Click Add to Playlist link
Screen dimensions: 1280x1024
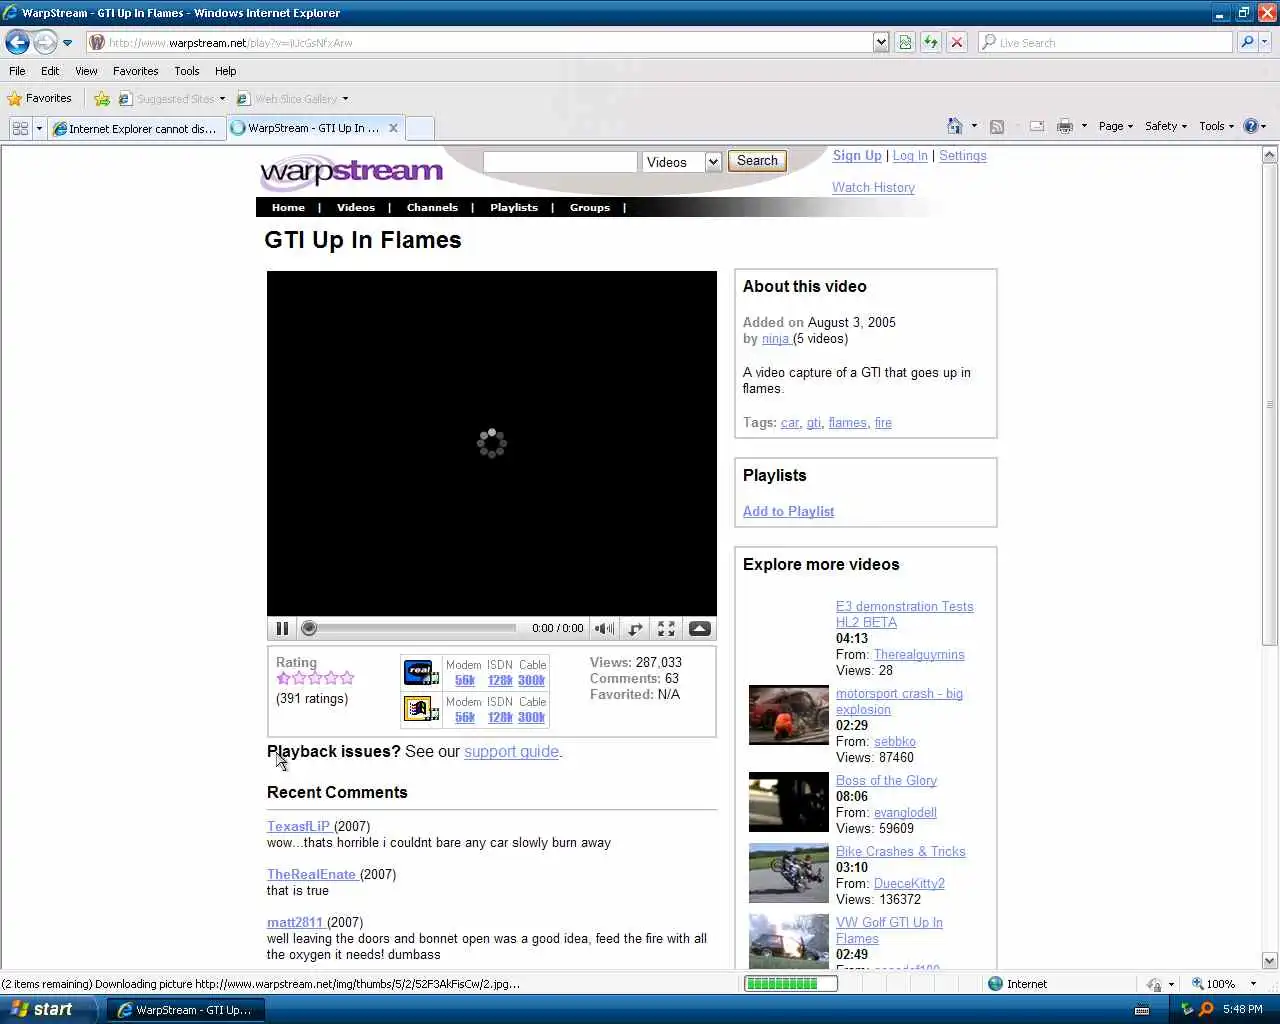(788, 511)
